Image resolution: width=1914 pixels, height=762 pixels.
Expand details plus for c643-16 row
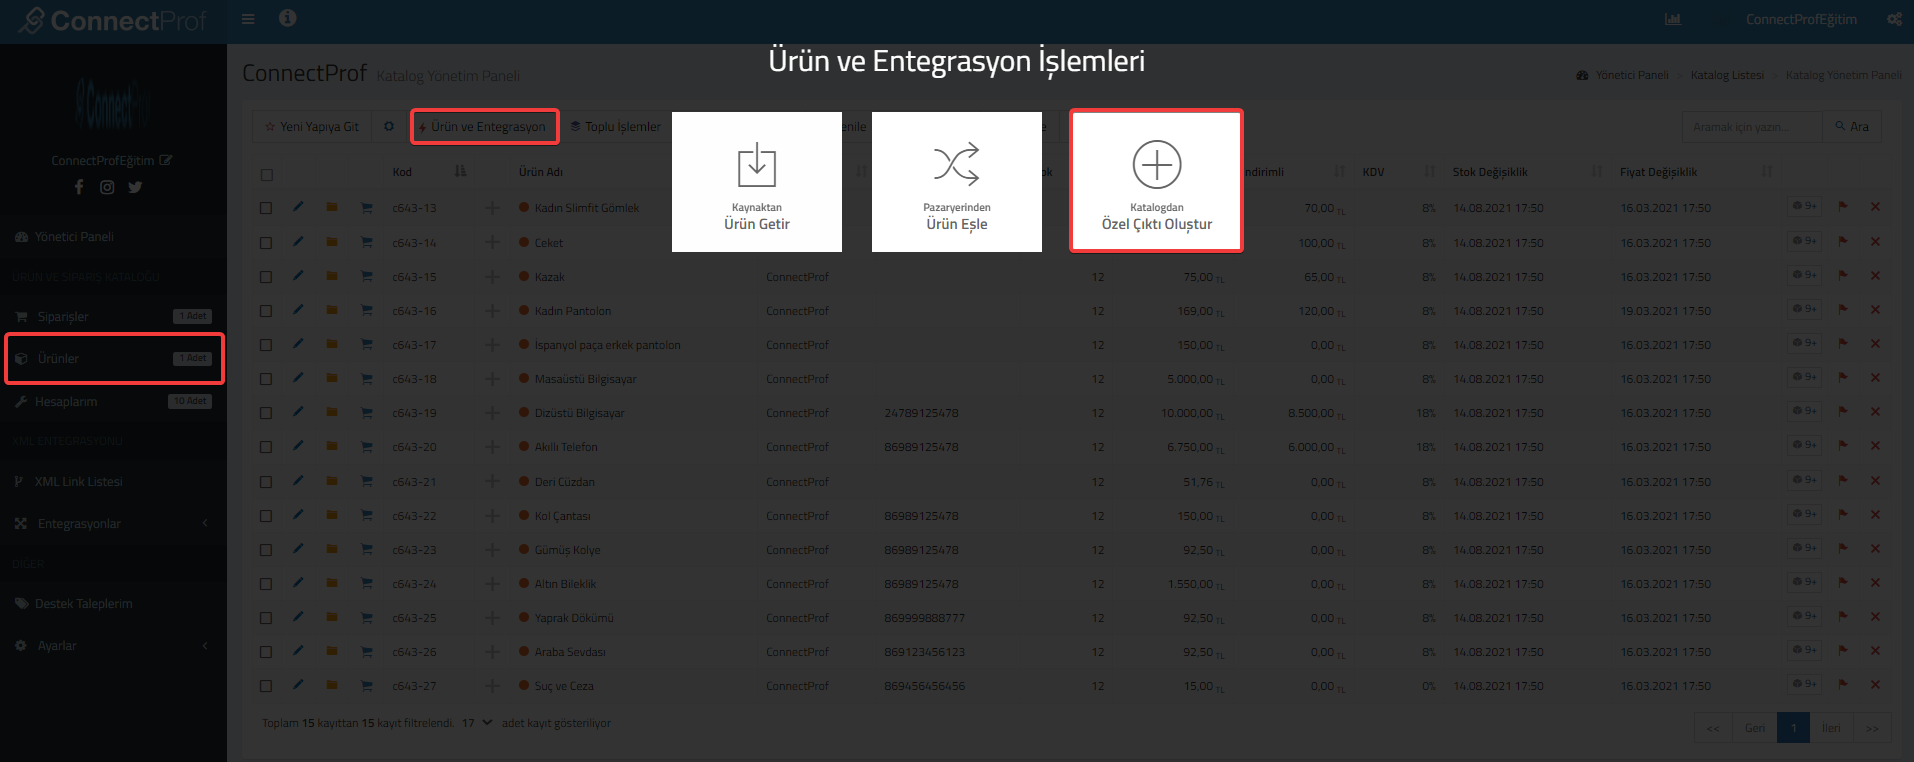tap(492, 311)
